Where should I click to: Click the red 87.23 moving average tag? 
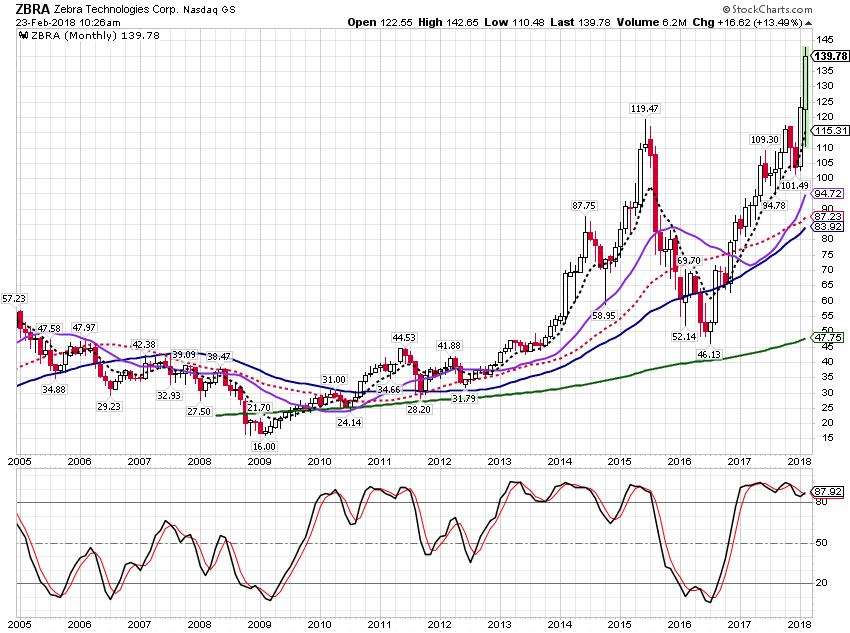pos(828,217)
